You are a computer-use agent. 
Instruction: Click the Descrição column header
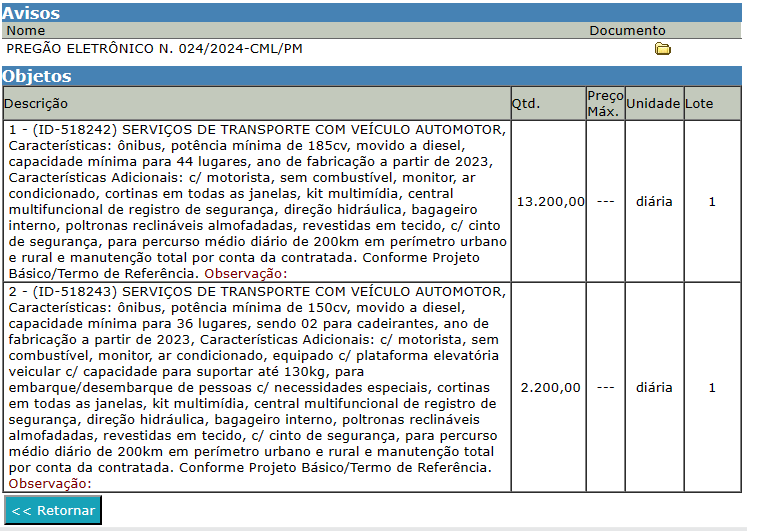(37, 103)
